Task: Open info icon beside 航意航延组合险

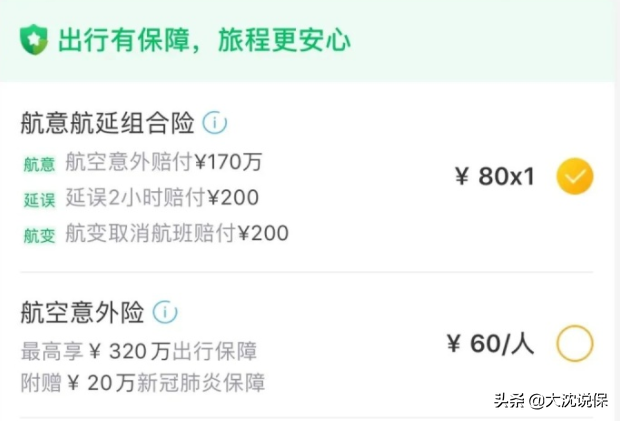Action: (x=215, y=123)
